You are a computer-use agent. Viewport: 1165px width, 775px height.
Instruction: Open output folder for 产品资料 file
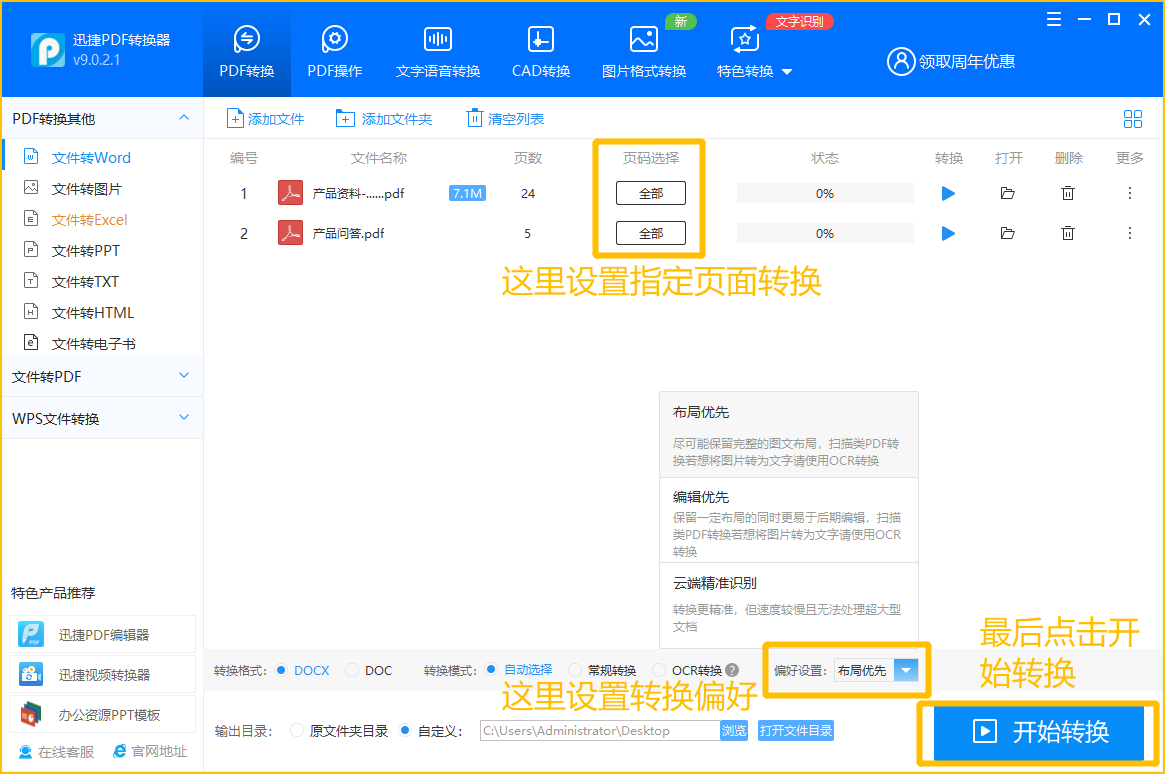tap(1007, 193)
